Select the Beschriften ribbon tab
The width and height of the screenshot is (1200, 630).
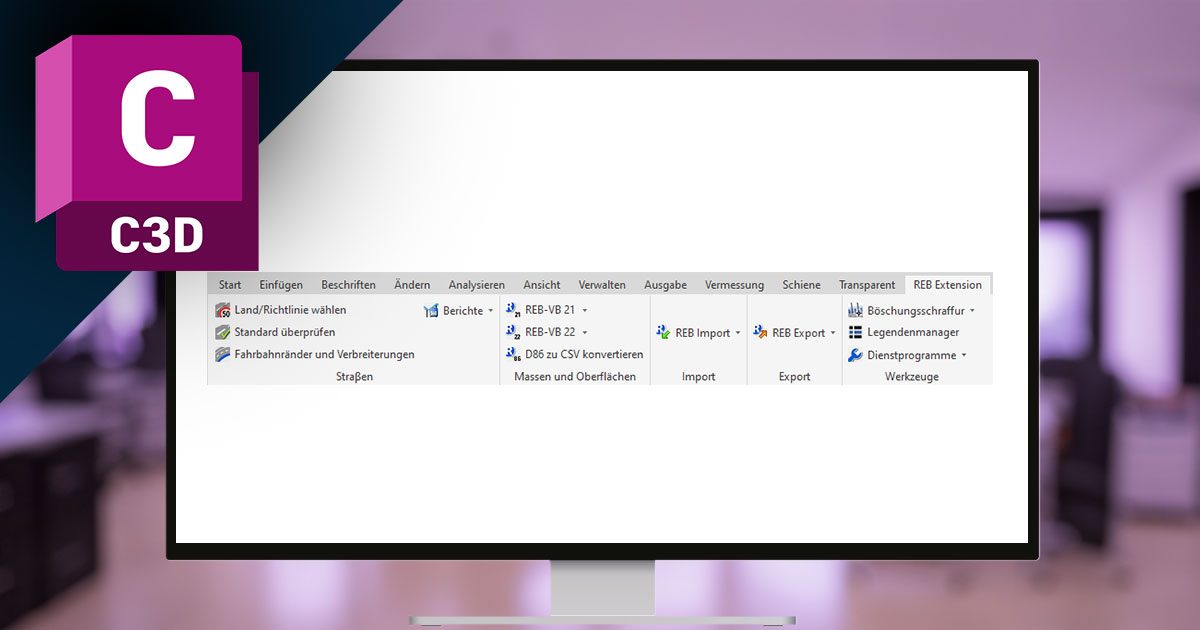pyautogui.click(x=348, y=285)
